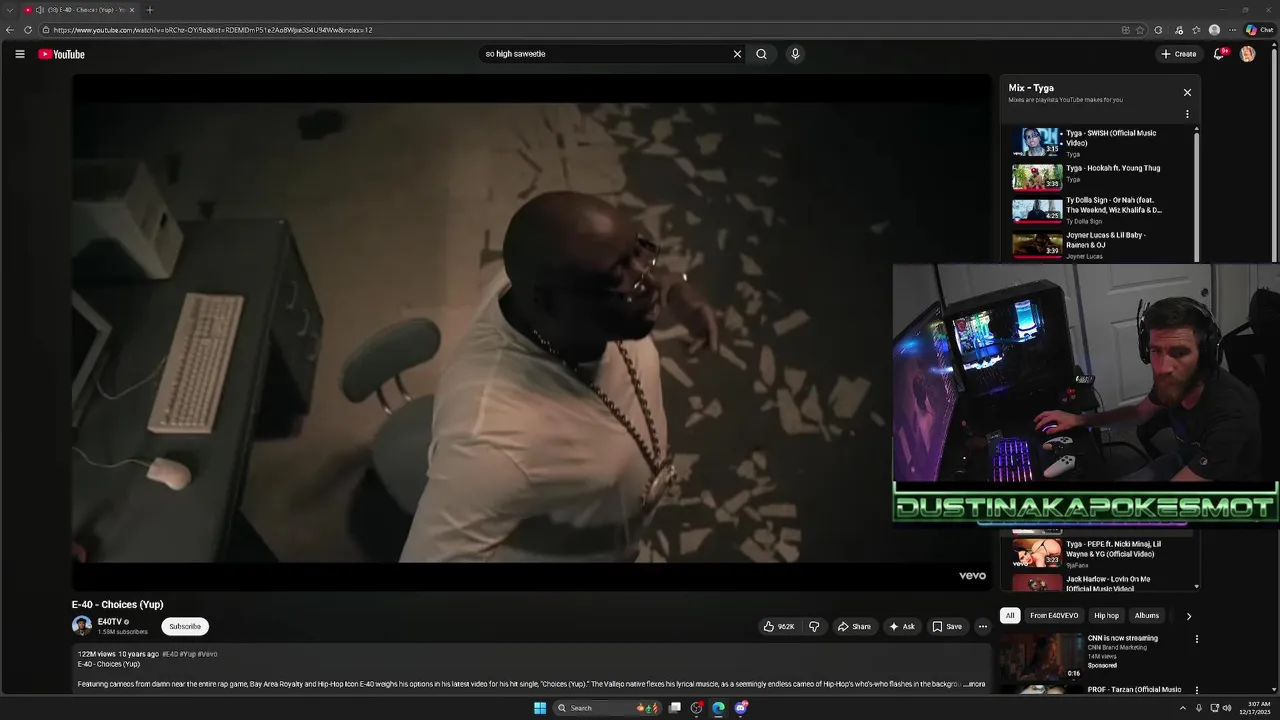Open the system tray volume control

click(x=1227, y=708)
